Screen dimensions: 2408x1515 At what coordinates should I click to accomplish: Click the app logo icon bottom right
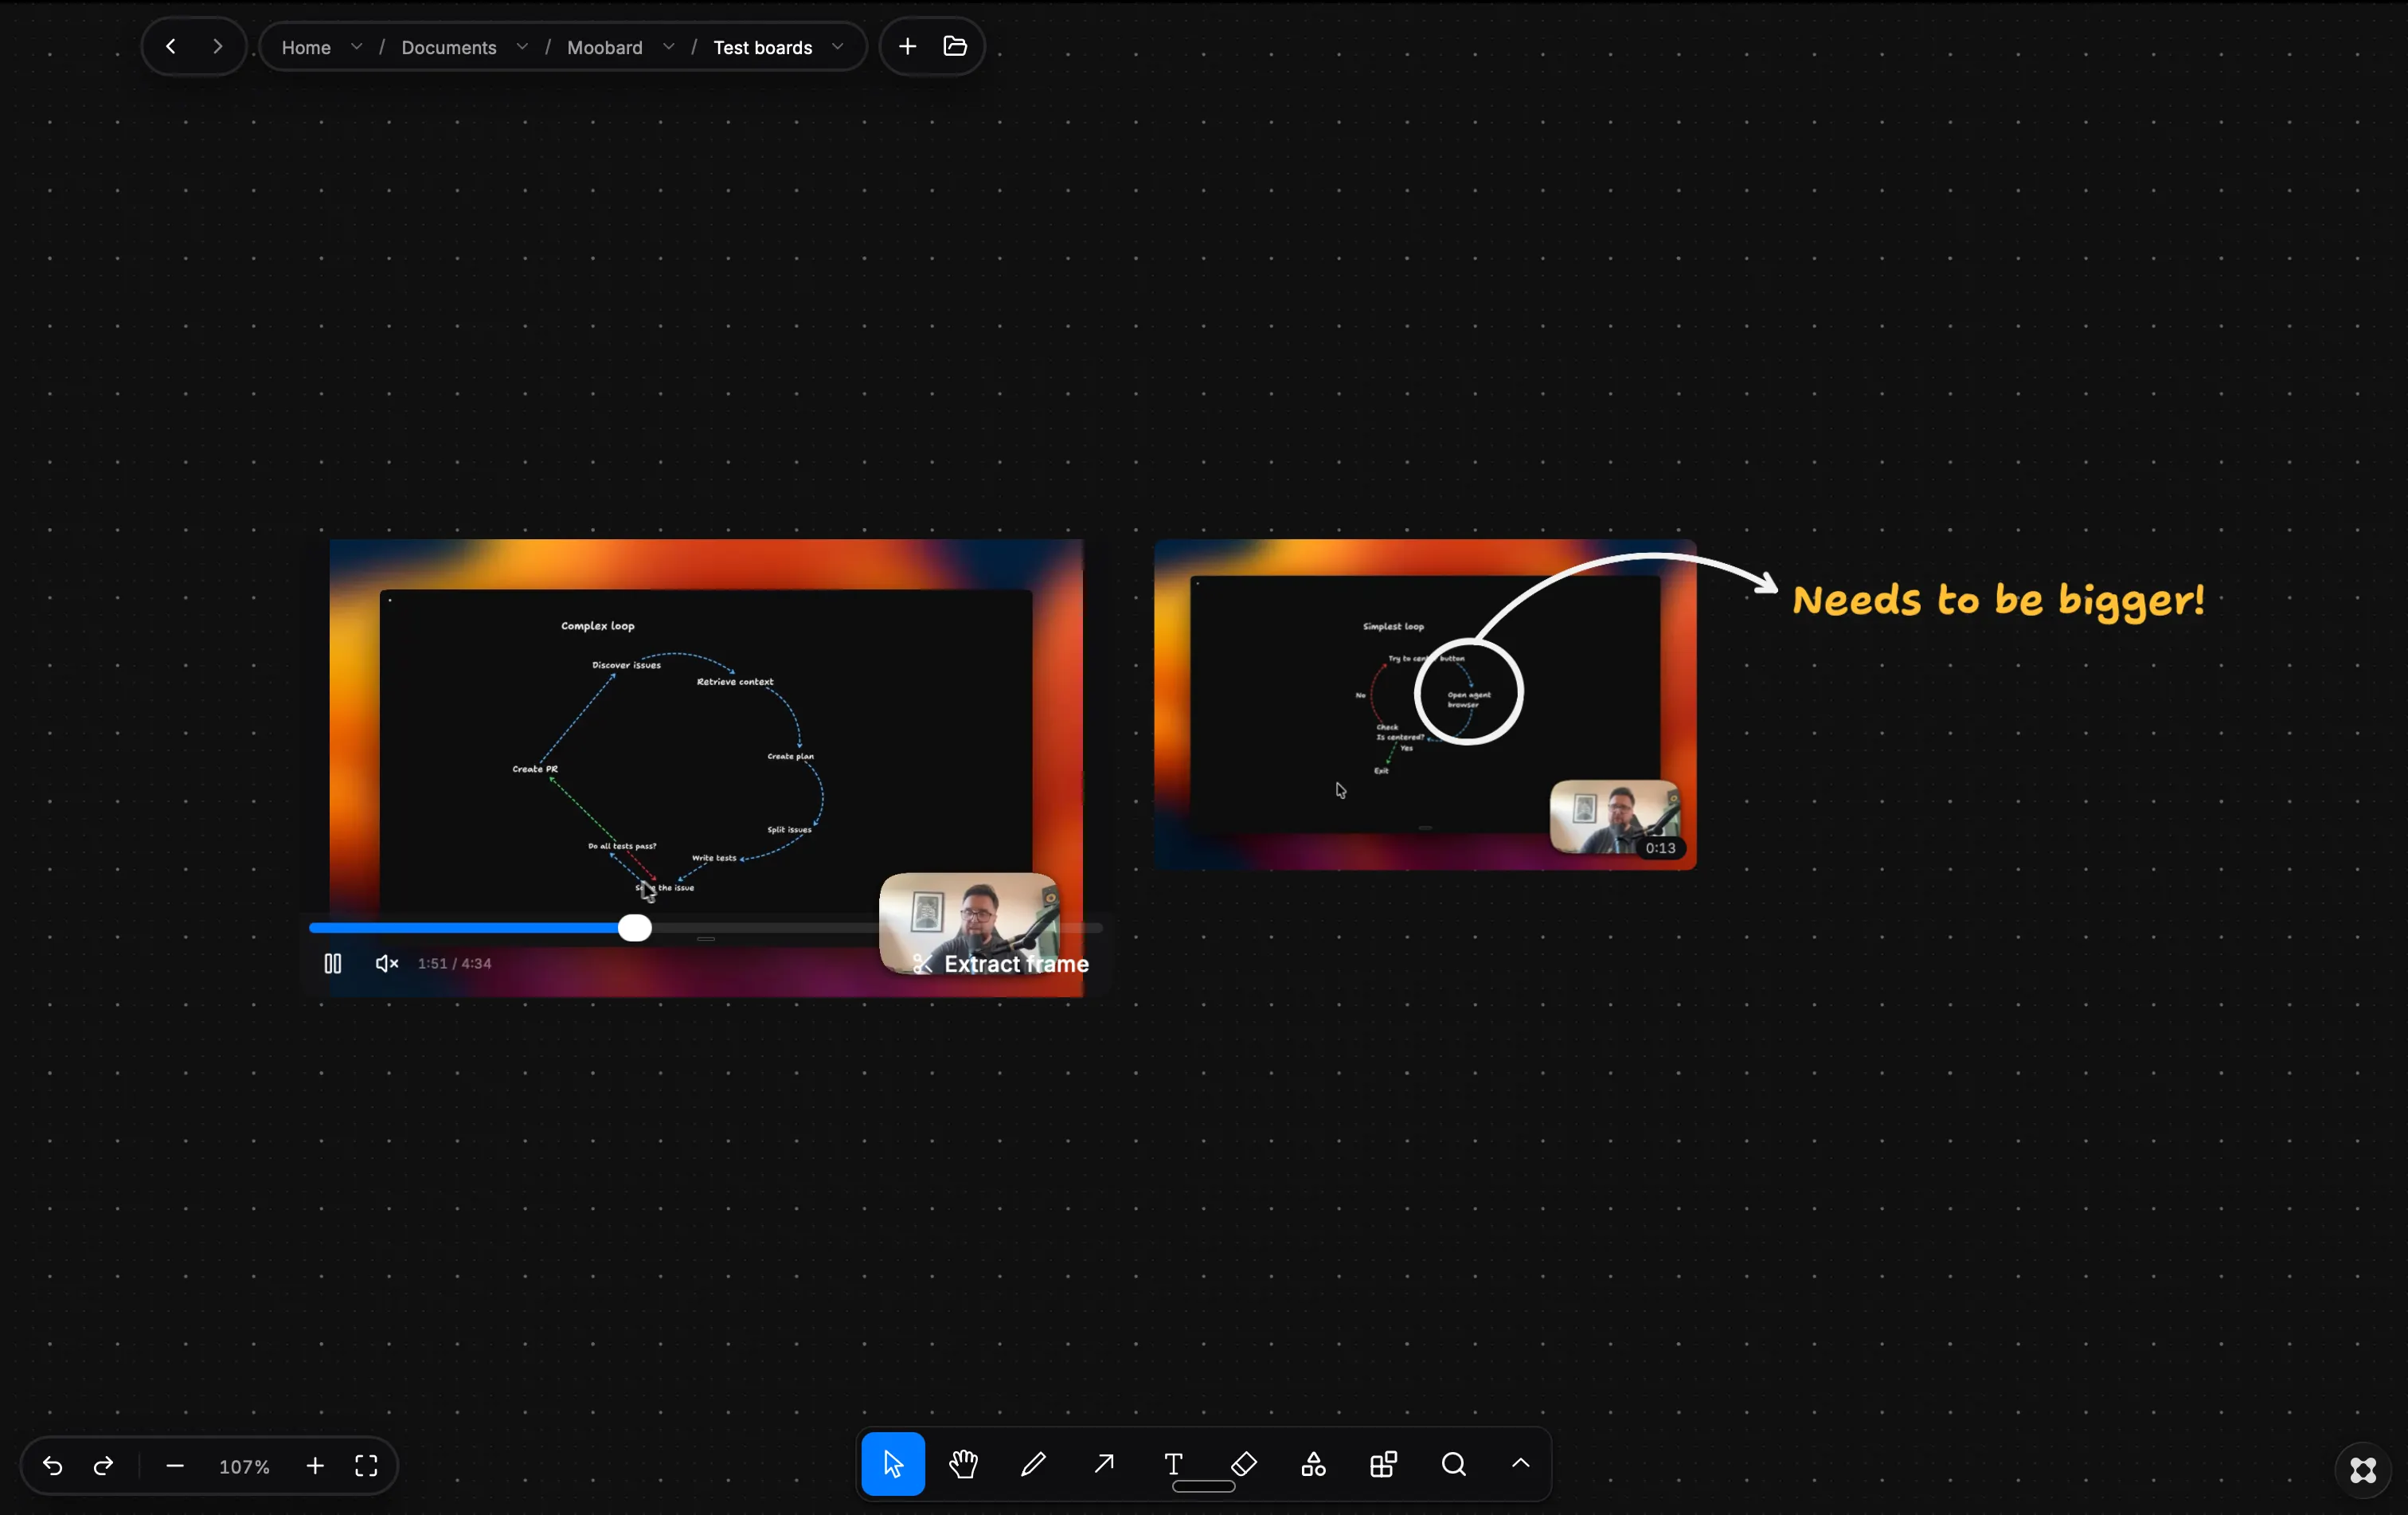2364,1470
